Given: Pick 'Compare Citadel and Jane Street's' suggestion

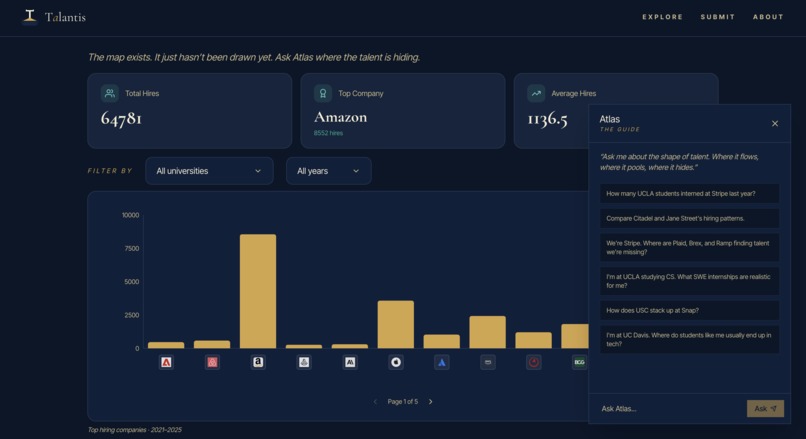Looking at the screenshot, I should tap(689, 218).
